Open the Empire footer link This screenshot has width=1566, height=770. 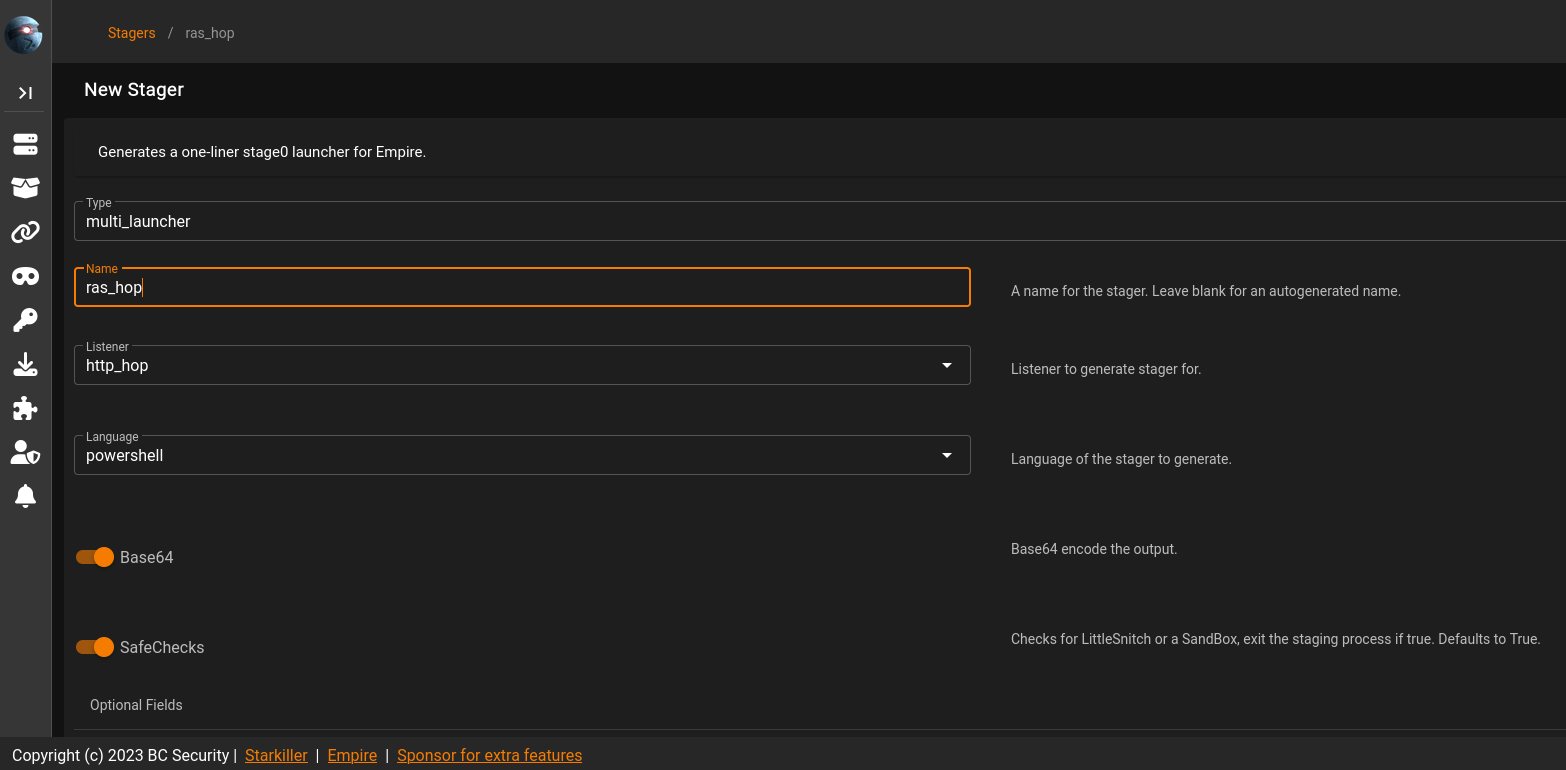[x=352, y=755]
